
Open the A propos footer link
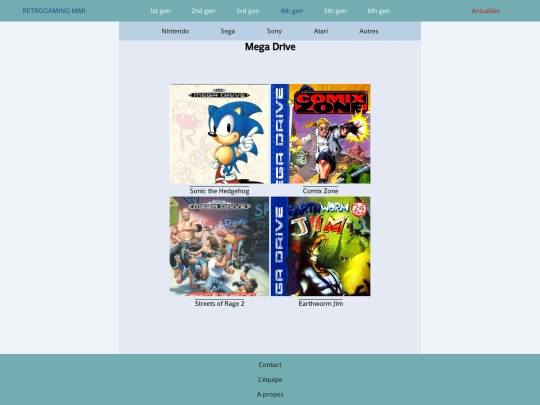pos(270,394)
